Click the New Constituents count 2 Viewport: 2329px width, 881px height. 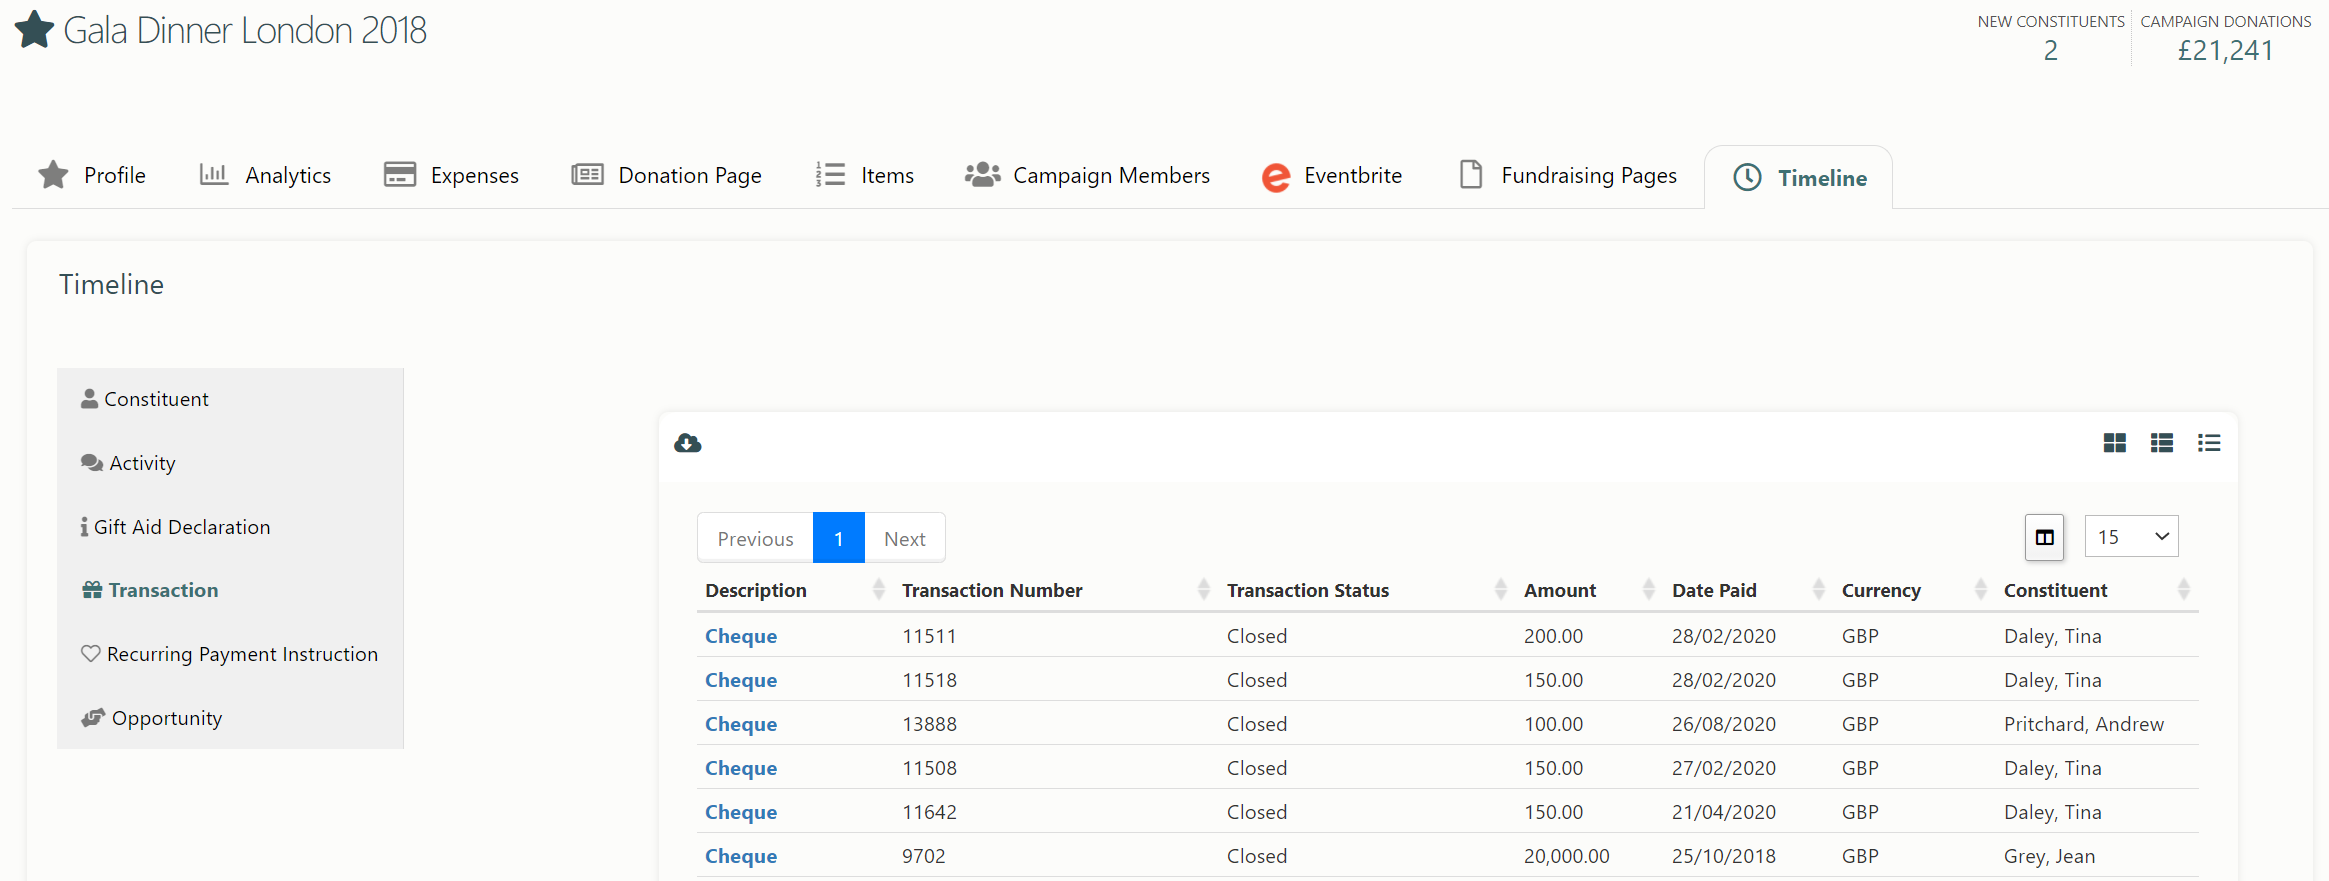(2051, 50)
